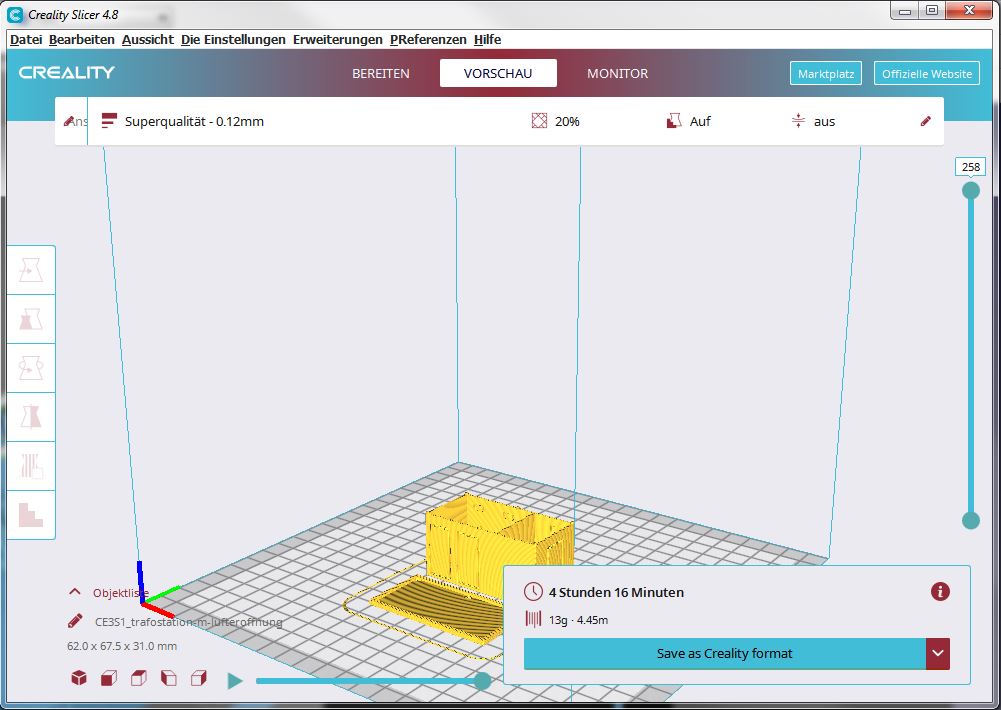
Task: Switch to the 3D perspective view cube
Action: click(x=79, y=677)
